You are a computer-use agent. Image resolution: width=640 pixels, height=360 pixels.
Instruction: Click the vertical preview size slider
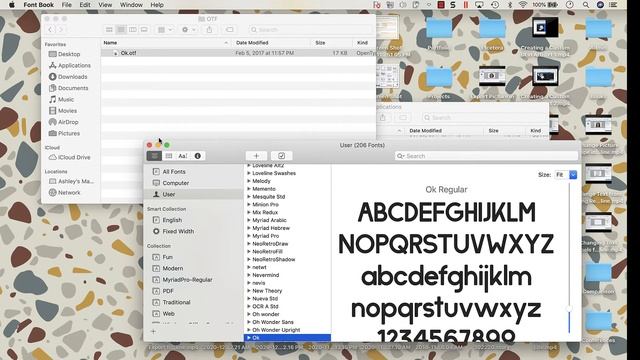(569, 309)
